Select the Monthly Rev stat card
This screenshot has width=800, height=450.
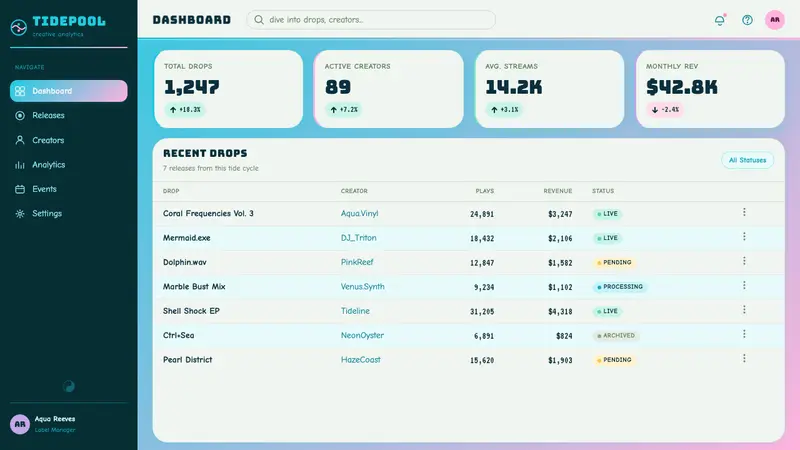click(x=710, y=89)
